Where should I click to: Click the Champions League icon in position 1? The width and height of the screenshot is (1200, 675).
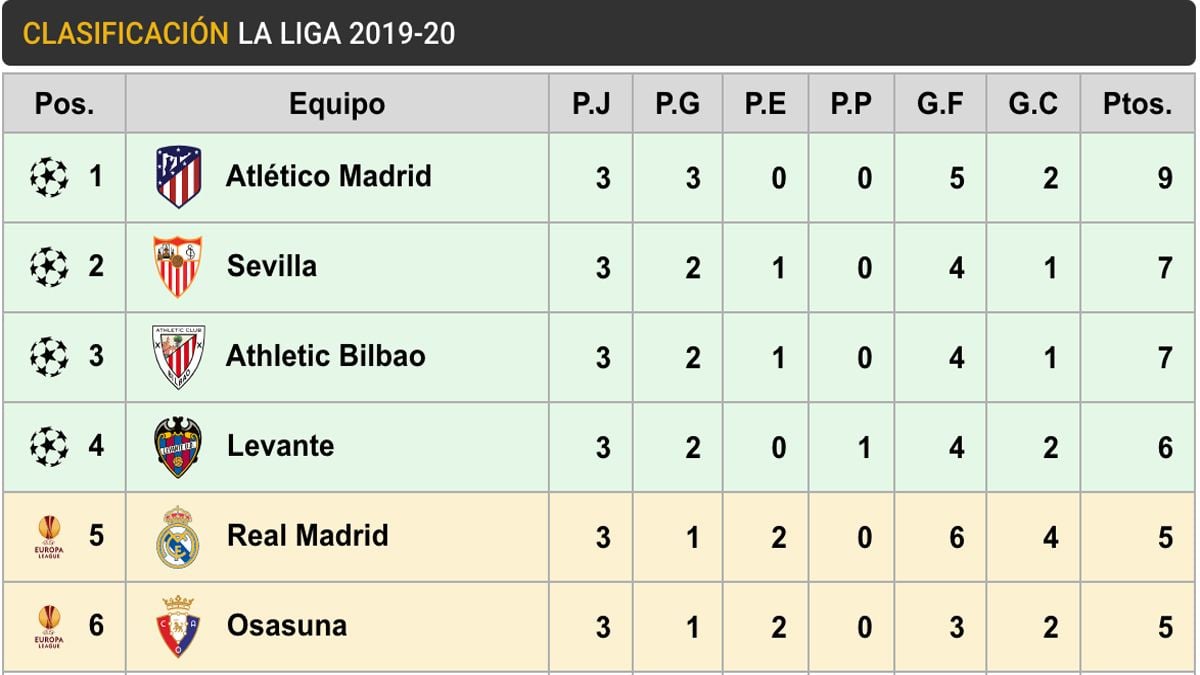tap(49, 177)
